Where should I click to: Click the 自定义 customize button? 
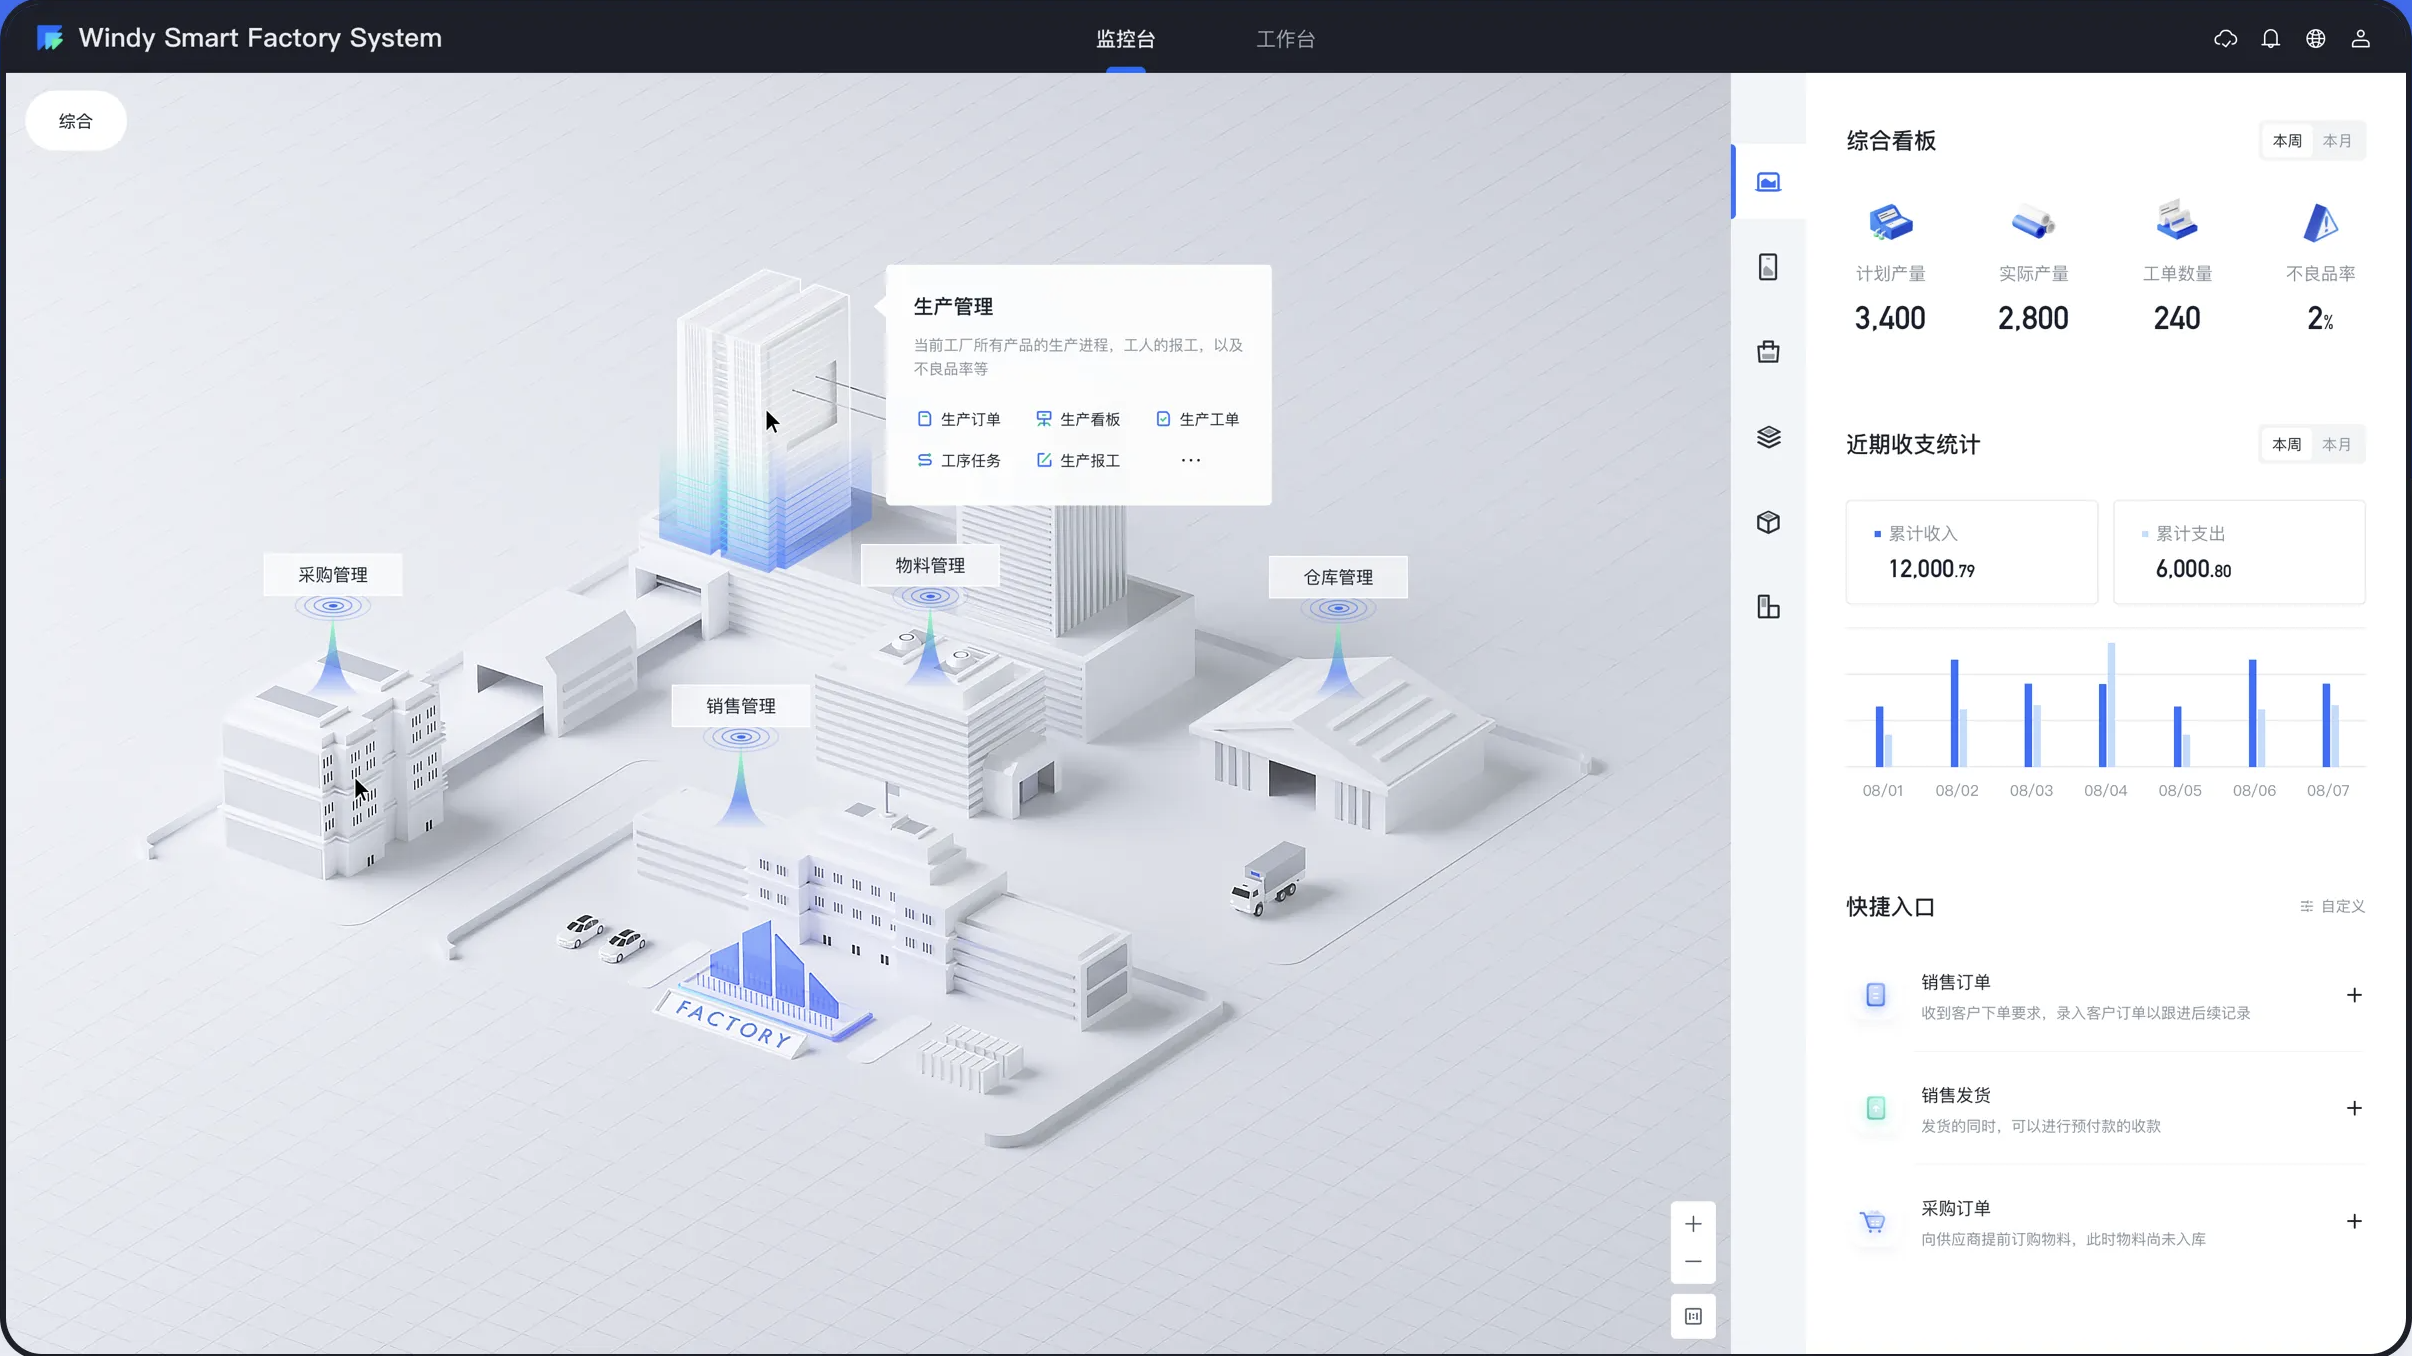point(2332,906)
